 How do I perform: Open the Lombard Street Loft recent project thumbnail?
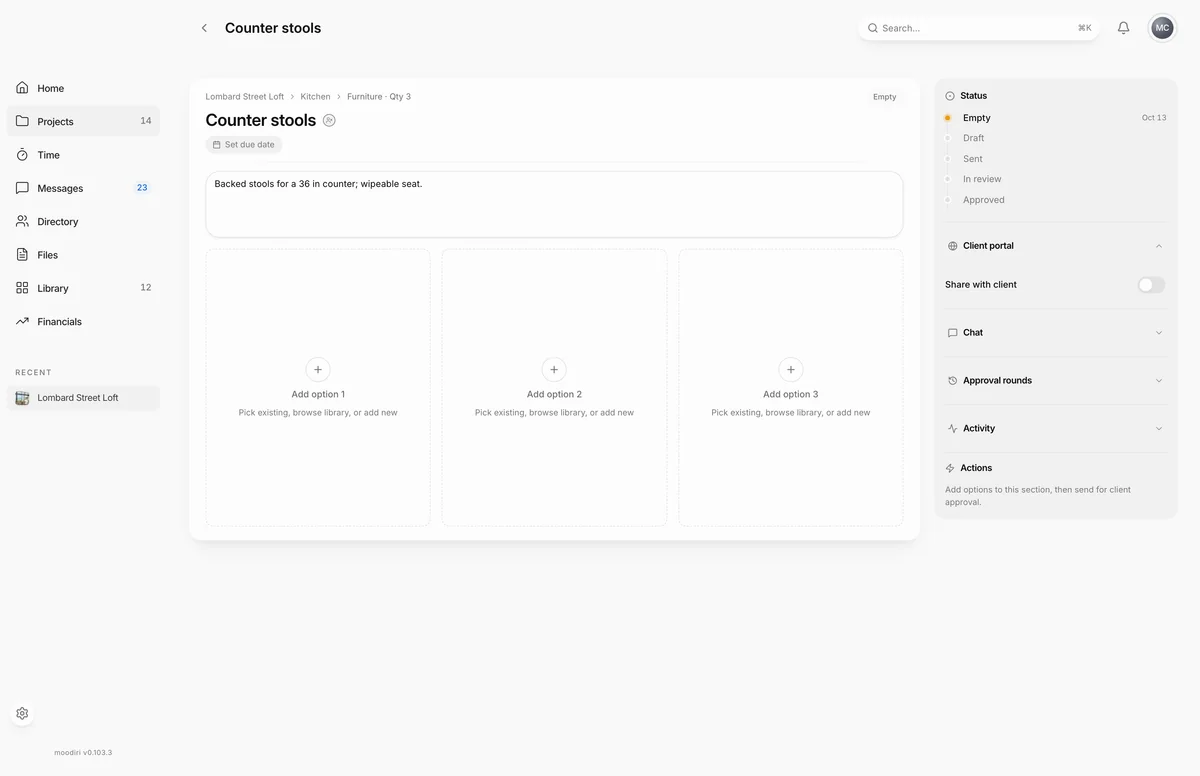(22, 398)
